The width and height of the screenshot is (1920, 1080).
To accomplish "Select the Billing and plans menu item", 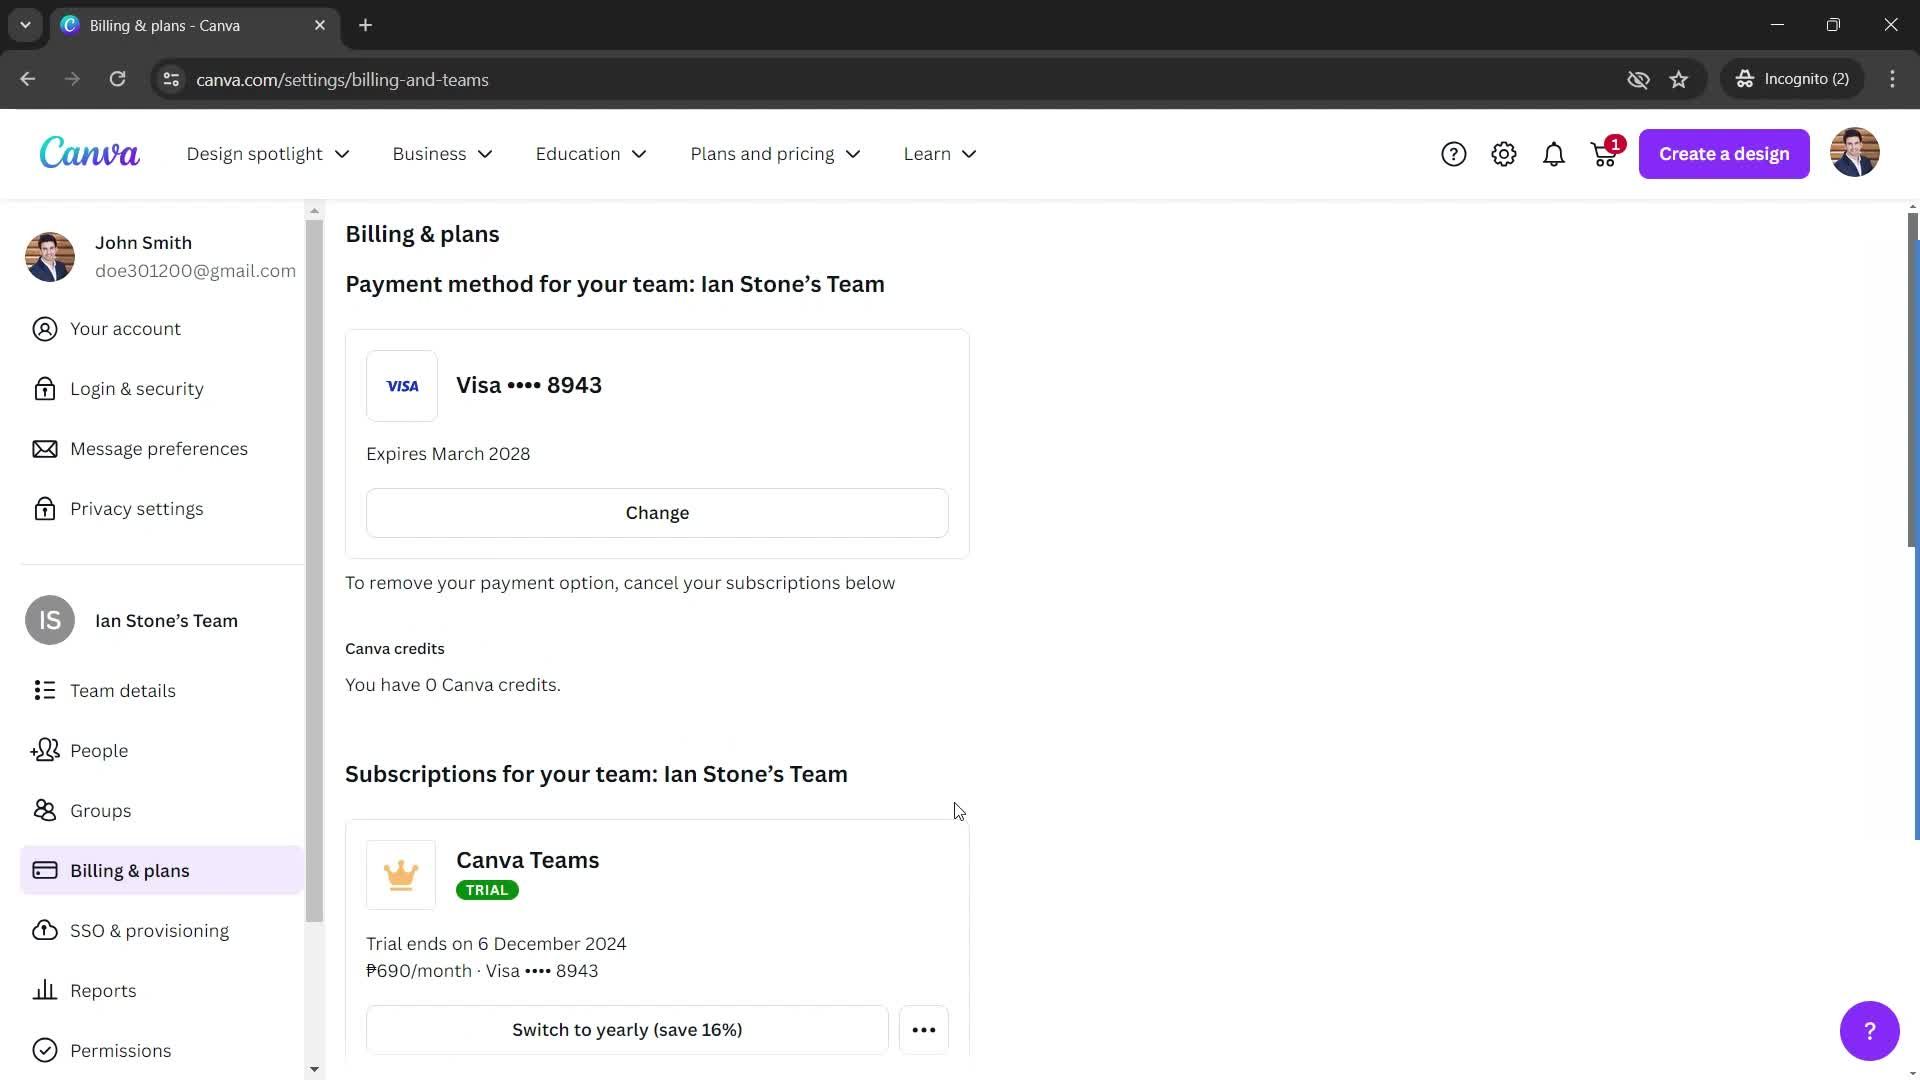I will pyautogui.click(x=129, y=869).
